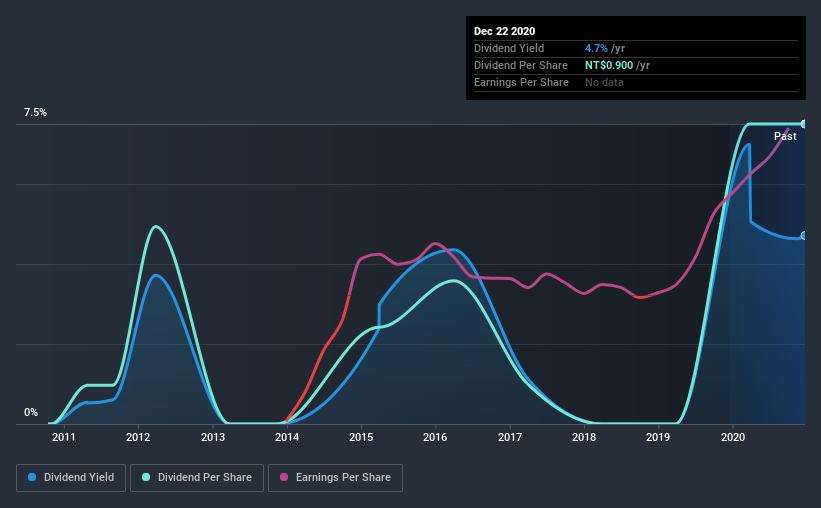Toggle the Dividend Per Share legend button
The height and width of the screenshot is (508, 821).
tap(197, 478)
